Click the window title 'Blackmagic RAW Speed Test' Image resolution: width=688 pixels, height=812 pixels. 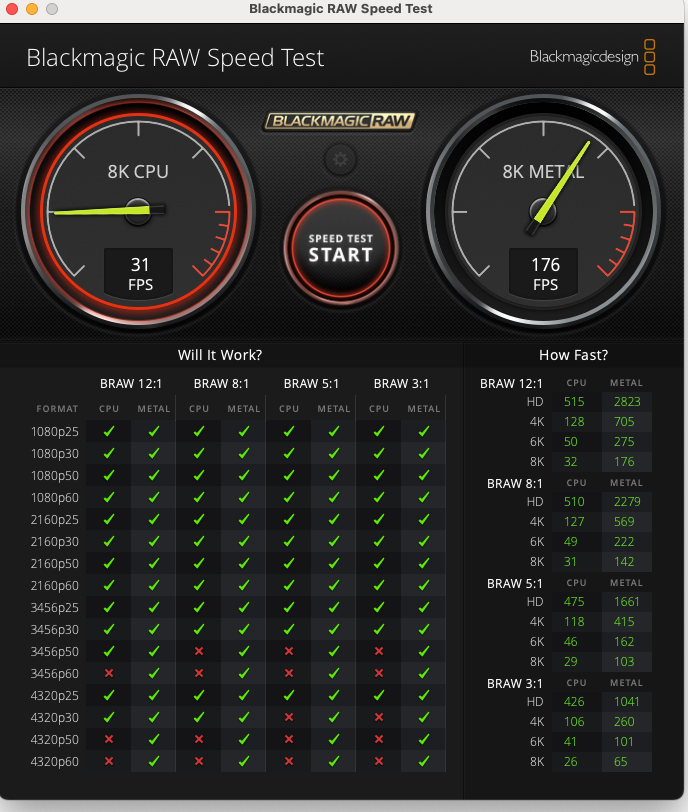click(341, 9)
